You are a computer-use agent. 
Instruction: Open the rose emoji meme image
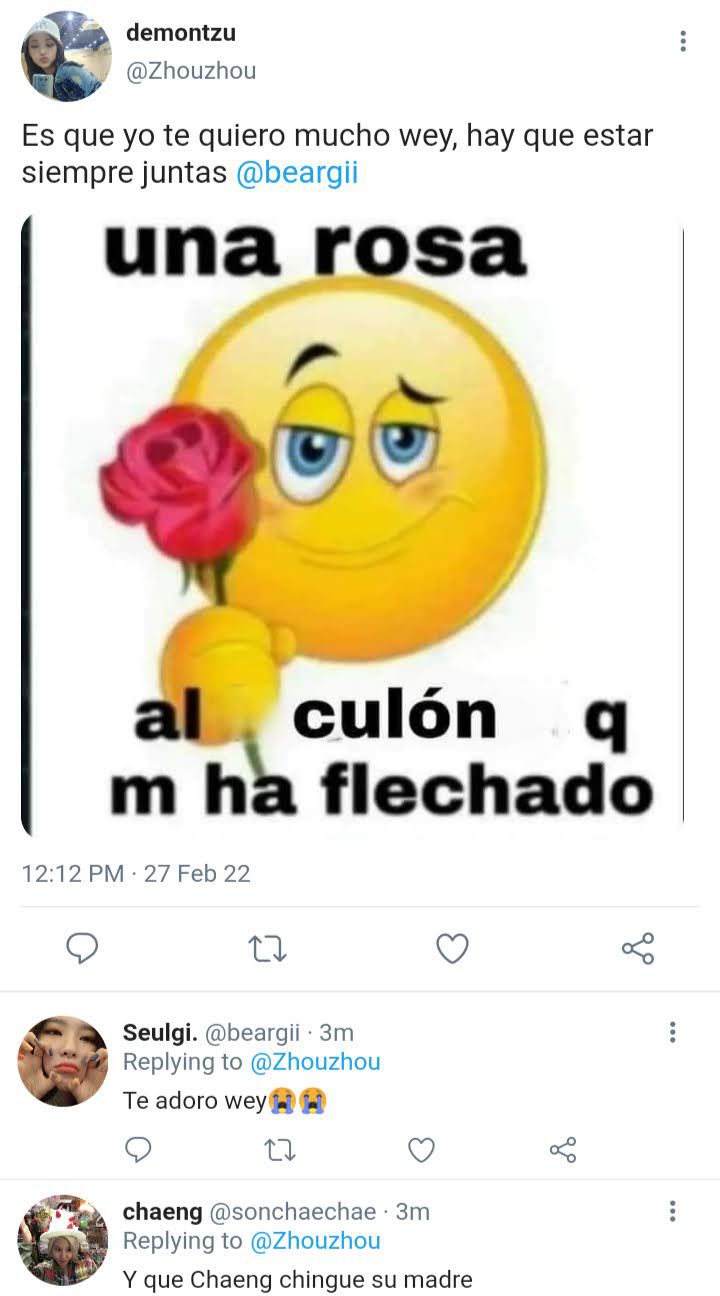click(352, 525)
